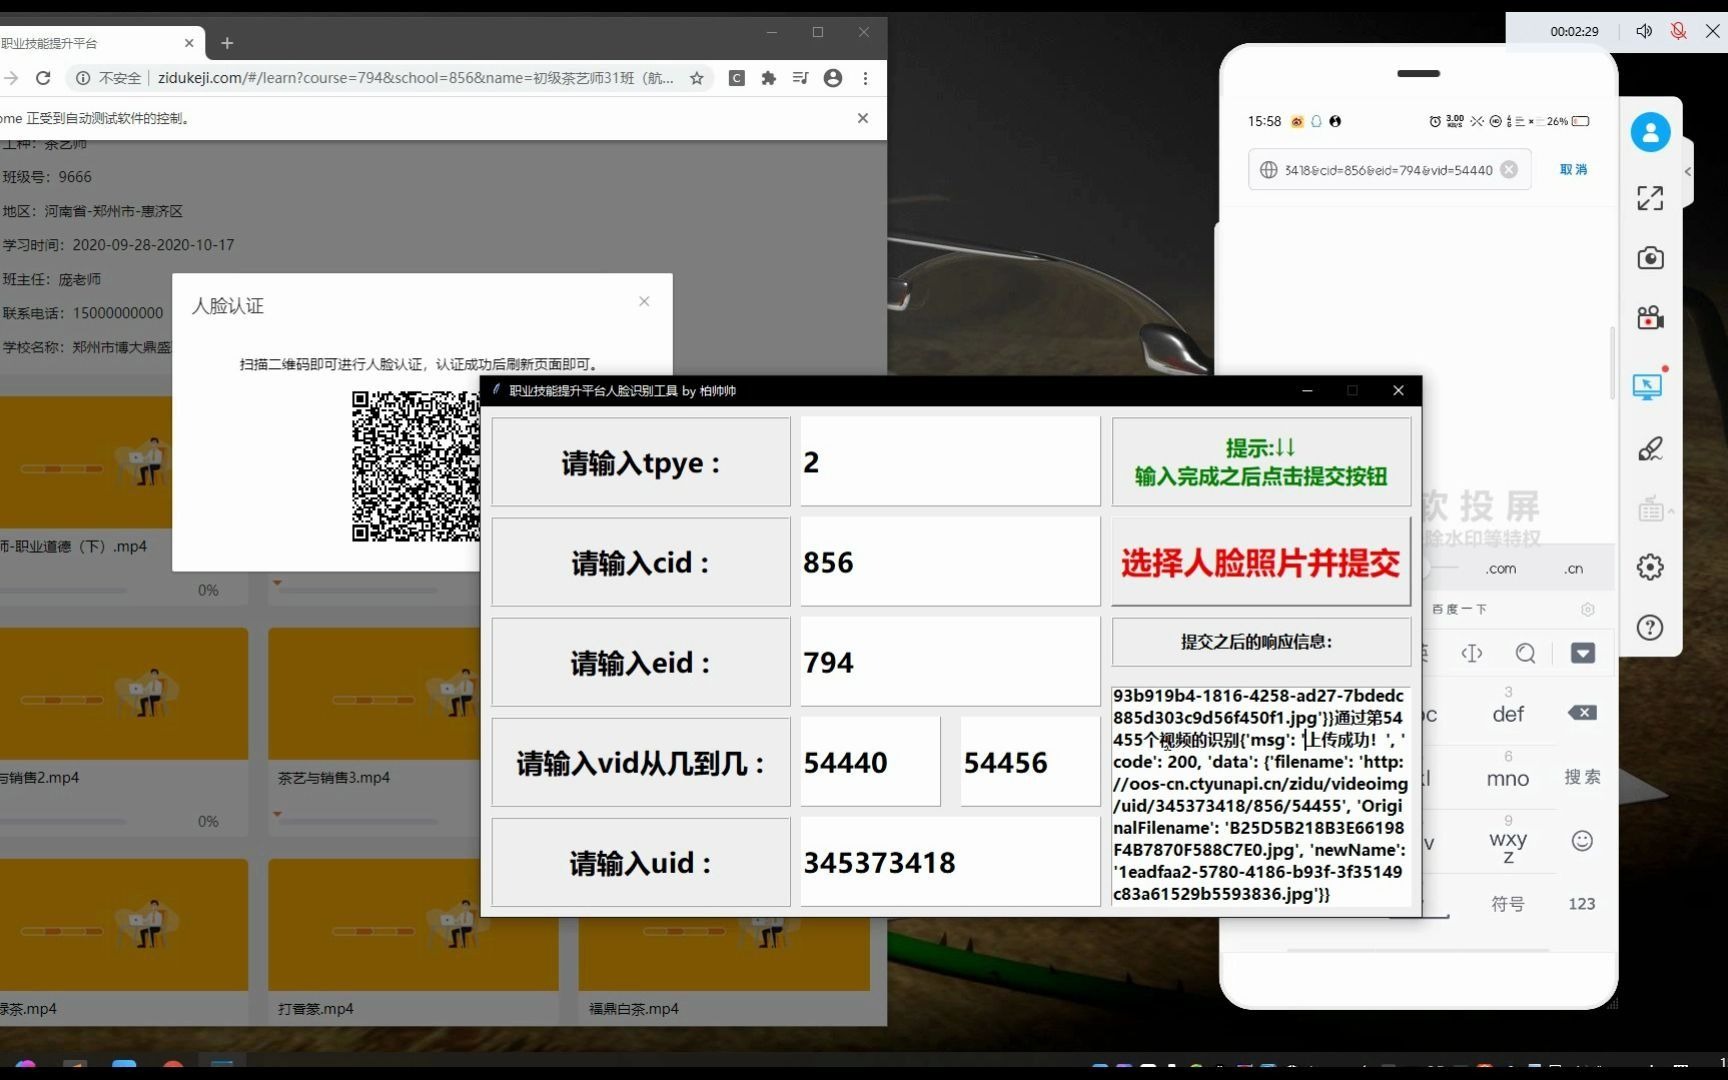Tap the backspace key on phone keyboard
This screenshot has height=1080, width=1728.
(x=1582, y=713)
